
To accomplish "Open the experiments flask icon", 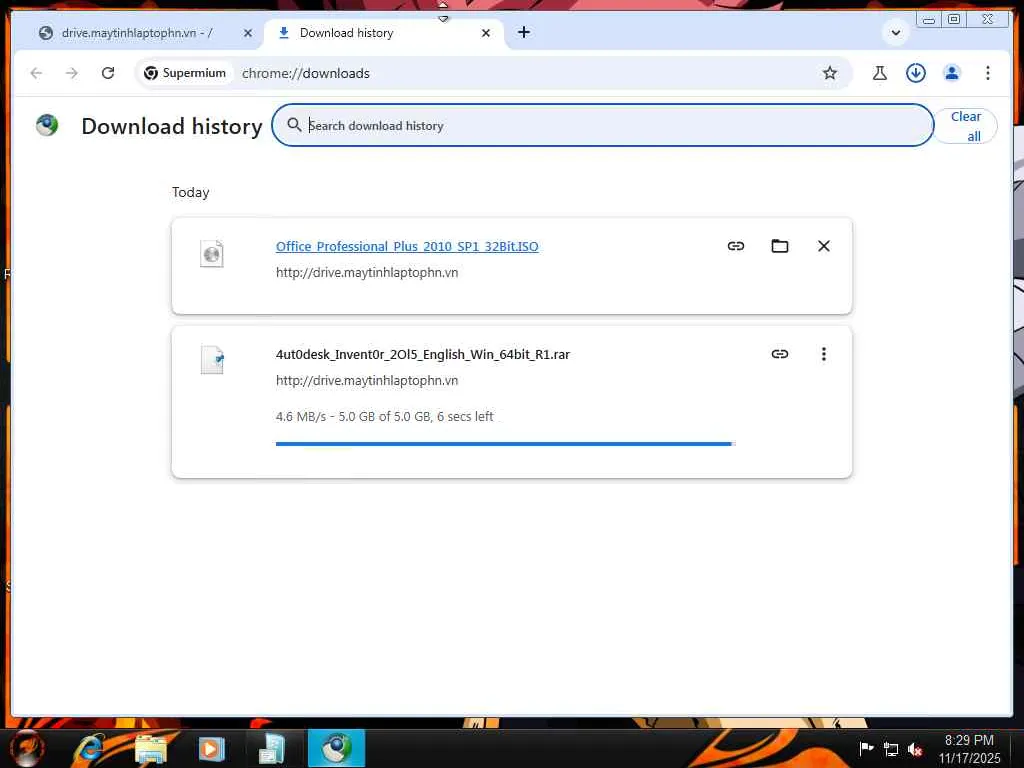I will (880, 73).
